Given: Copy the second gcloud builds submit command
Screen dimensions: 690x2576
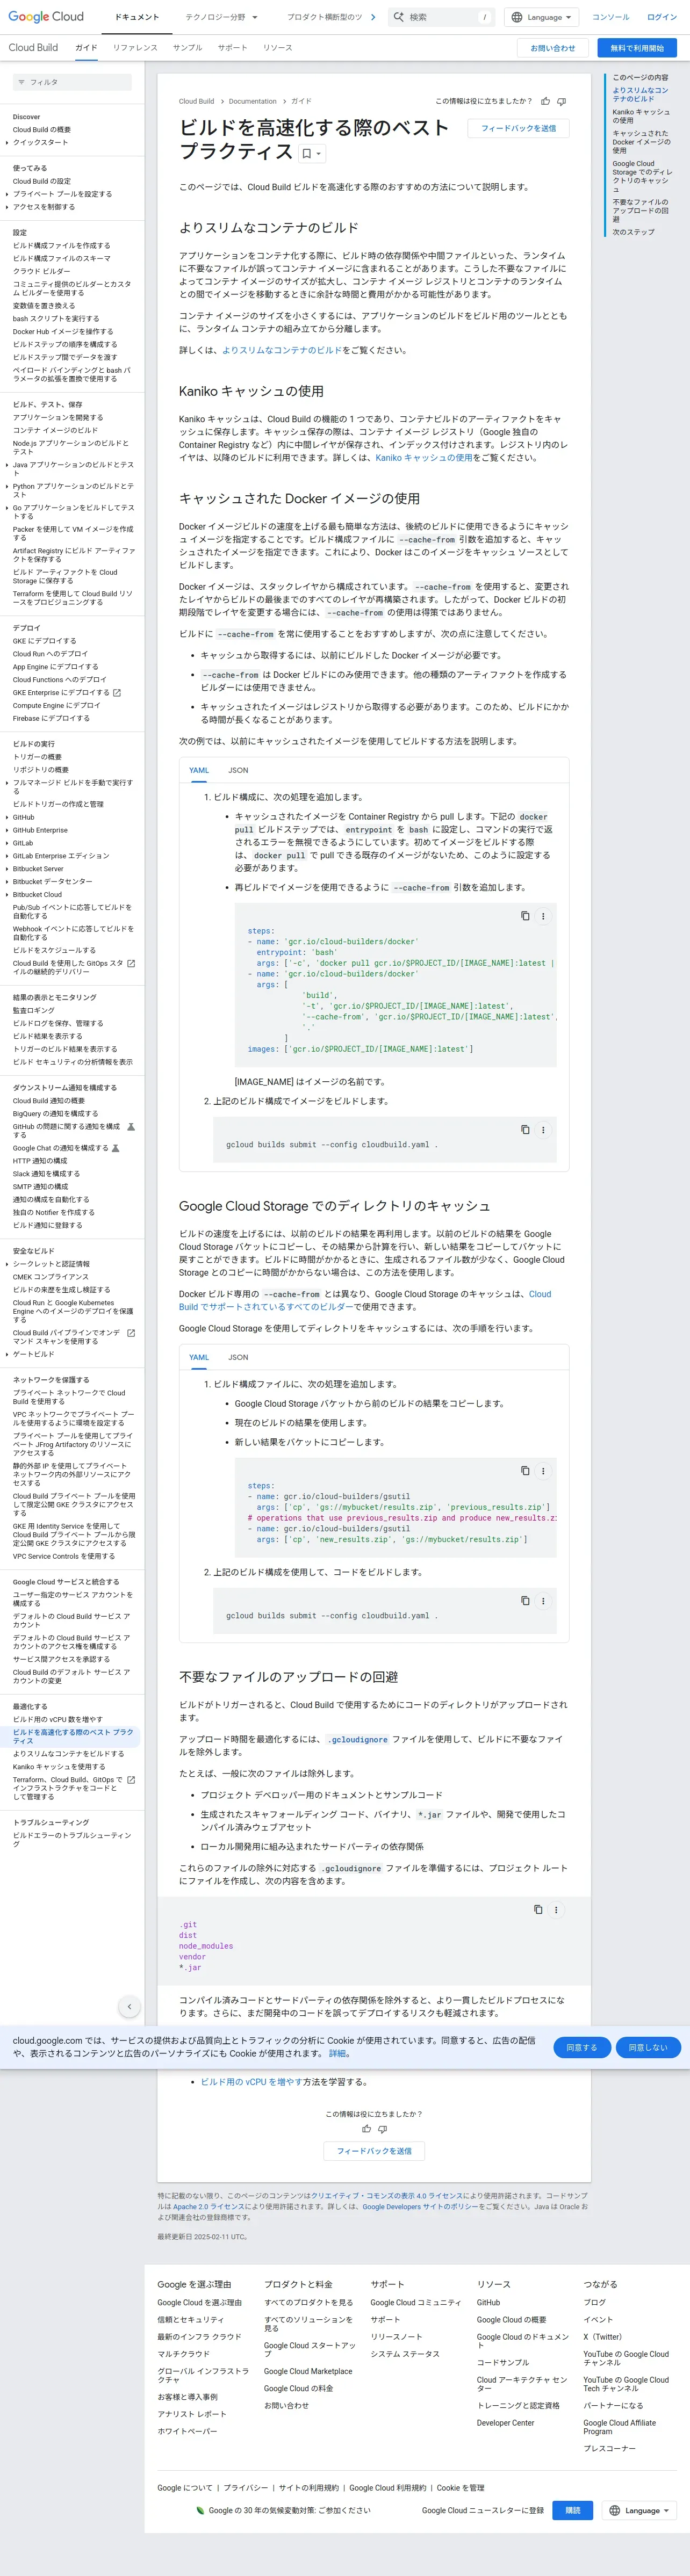Looking at the screenshot, I should (x=525, y=1601).
